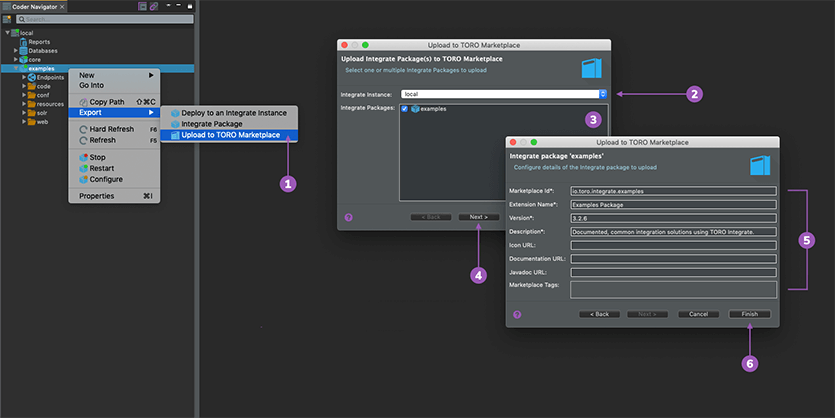Choose Restart from context menu
This screenshot has width=835, height=418.
114,168
